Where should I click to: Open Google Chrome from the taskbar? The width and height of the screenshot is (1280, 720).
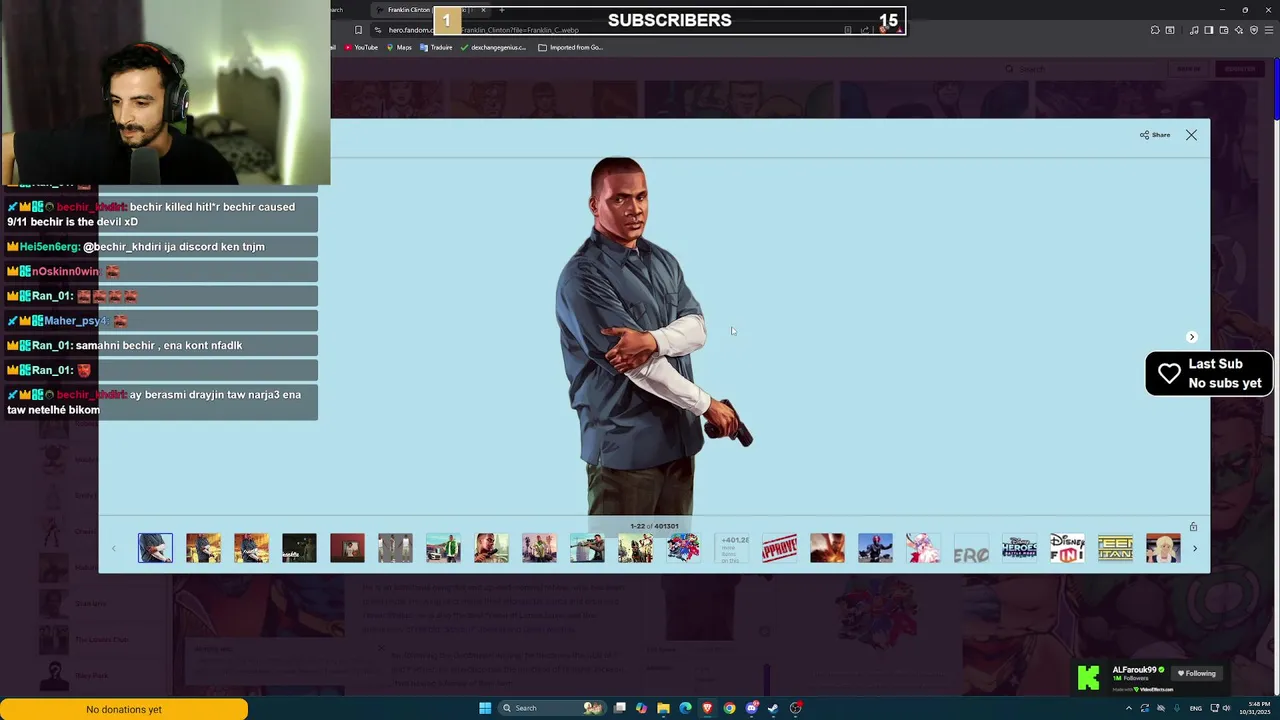coord(729,708)
